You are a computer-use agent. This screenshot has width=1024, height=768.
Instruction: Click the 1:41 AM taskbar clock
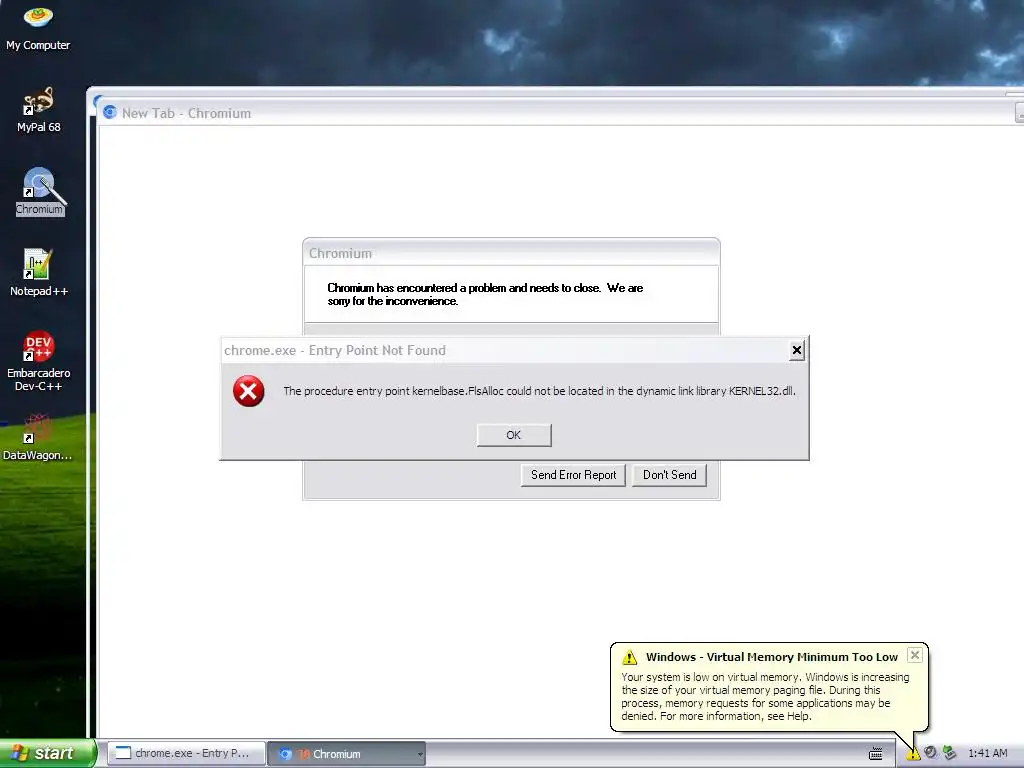(987, 754)
